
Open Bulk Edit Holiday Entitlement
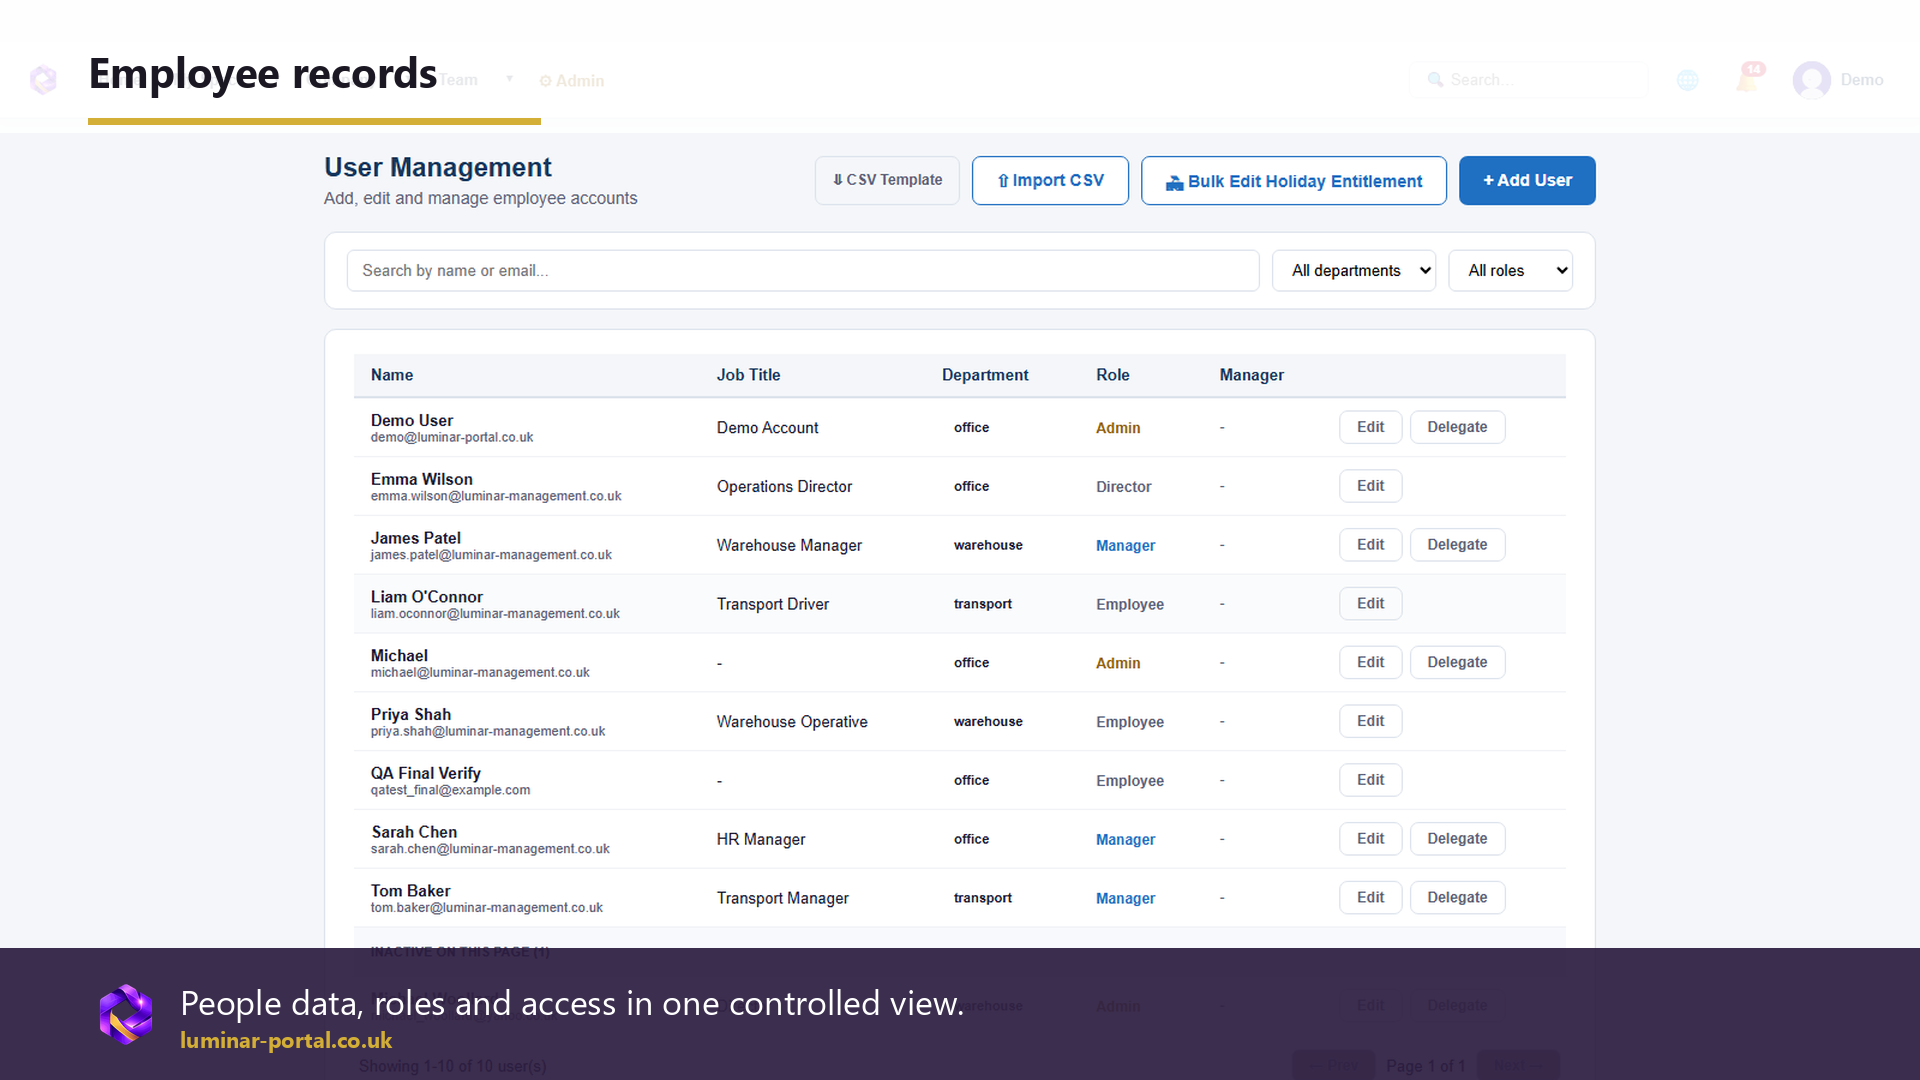(x=1293, y=181)
